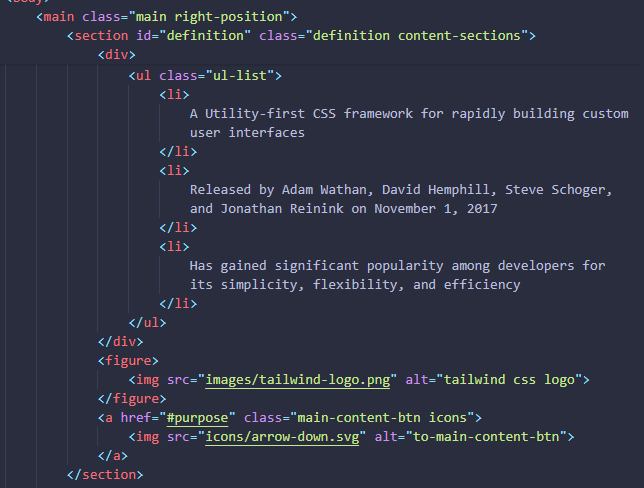Click the closing figure tag

pos(132,399)
